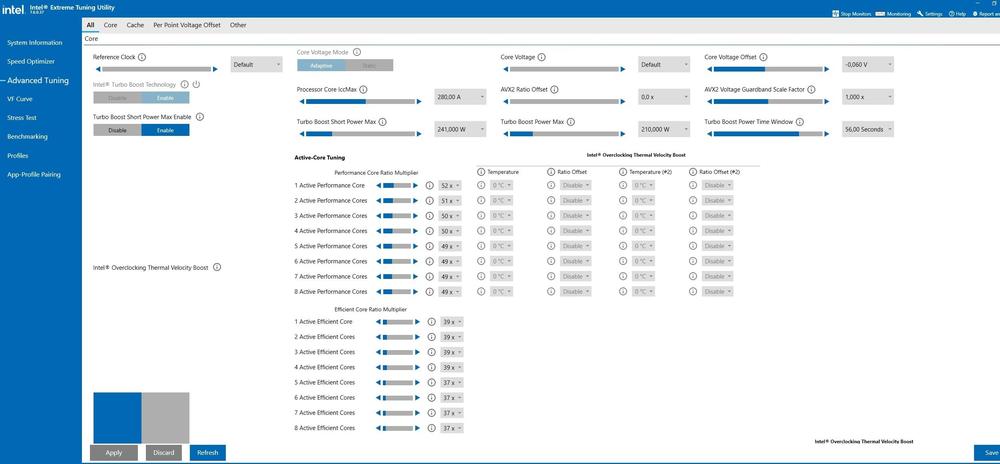The height and width of the screenshot is (464, 1000).
Task: Click the info icon beside AVX2 Ratio Offset
Action: coord(557,89)
